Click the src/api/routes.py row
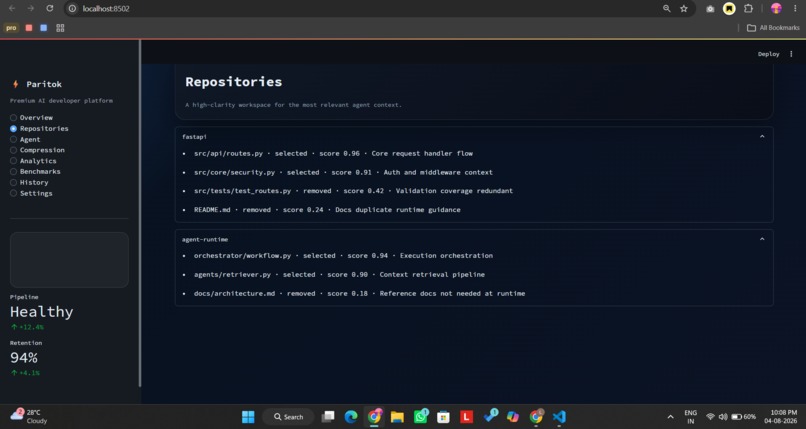Screen dimensions: 806x429 pos(333,153)
